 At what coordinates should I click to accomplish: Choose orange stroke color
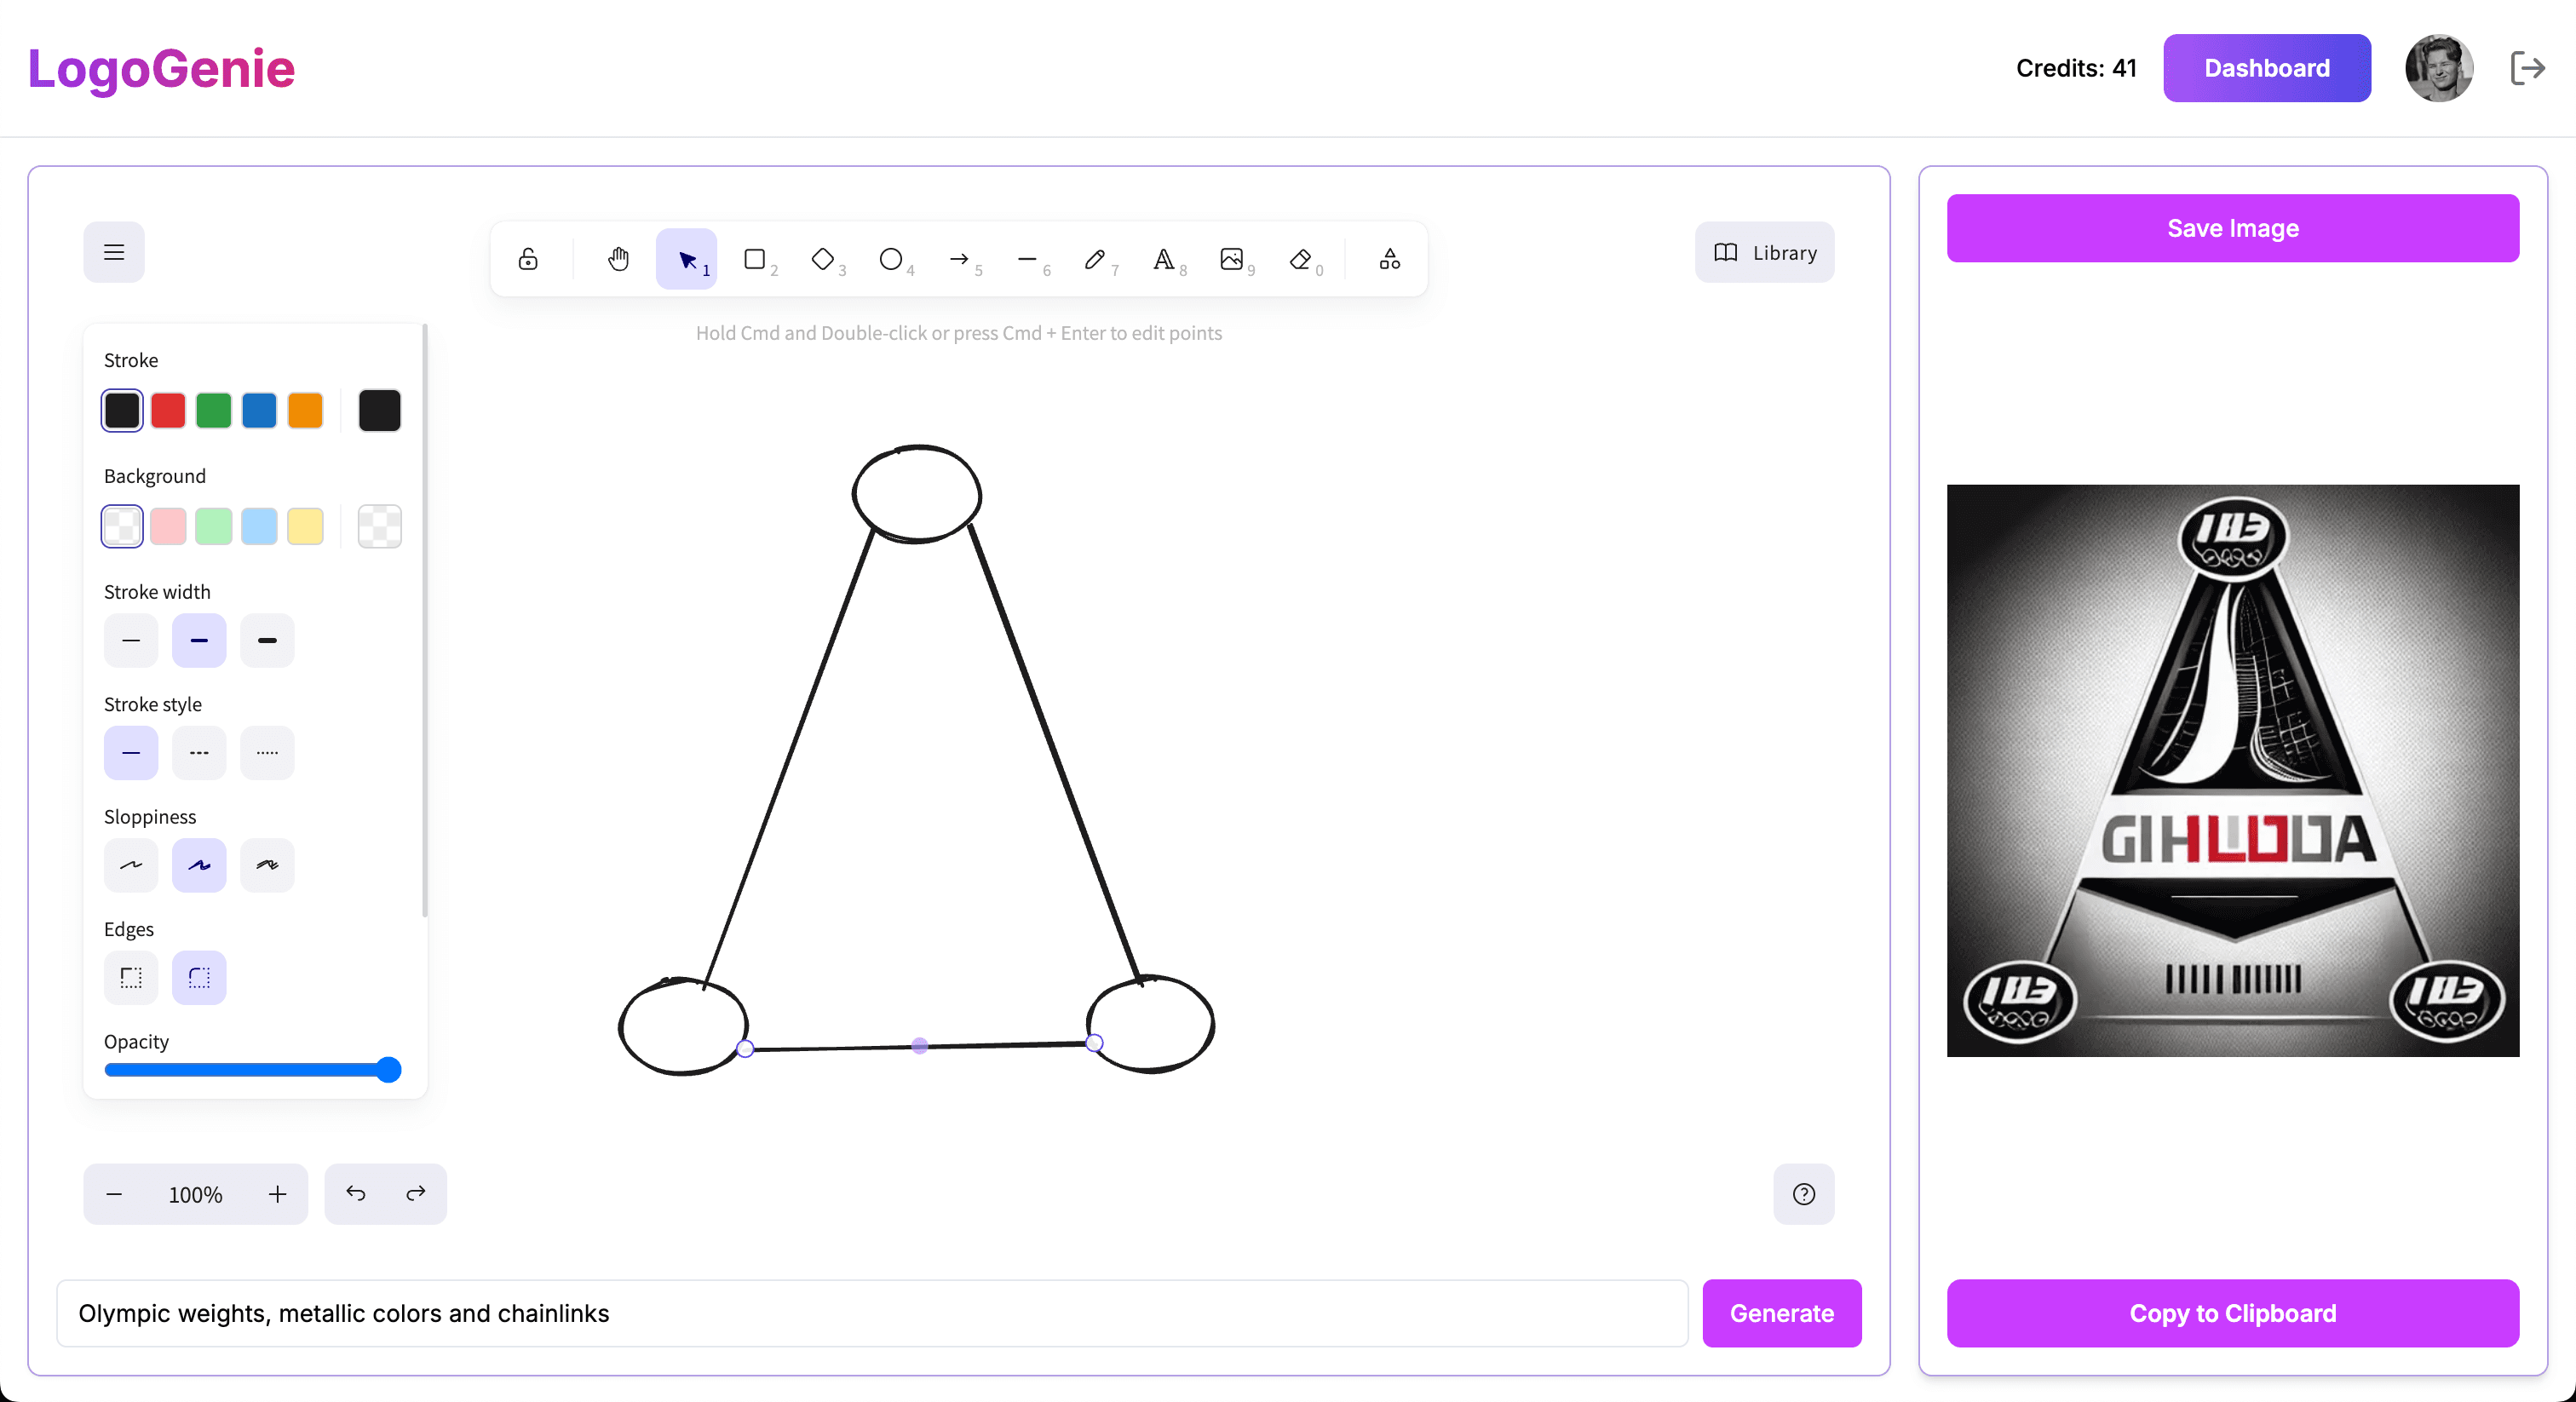(305, 410)
